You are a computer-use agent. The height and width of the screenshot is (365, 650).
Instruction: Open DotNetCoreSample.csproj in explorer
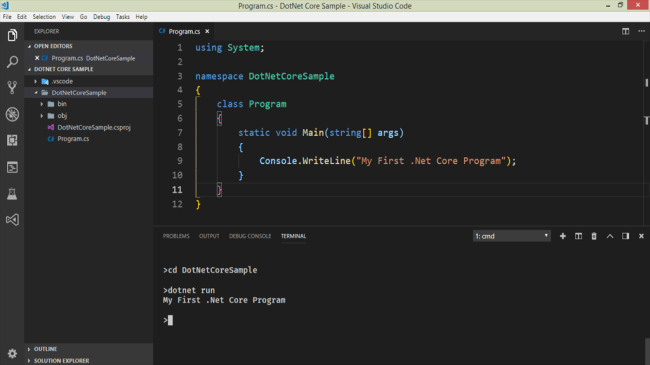click(x=94, y=127)
